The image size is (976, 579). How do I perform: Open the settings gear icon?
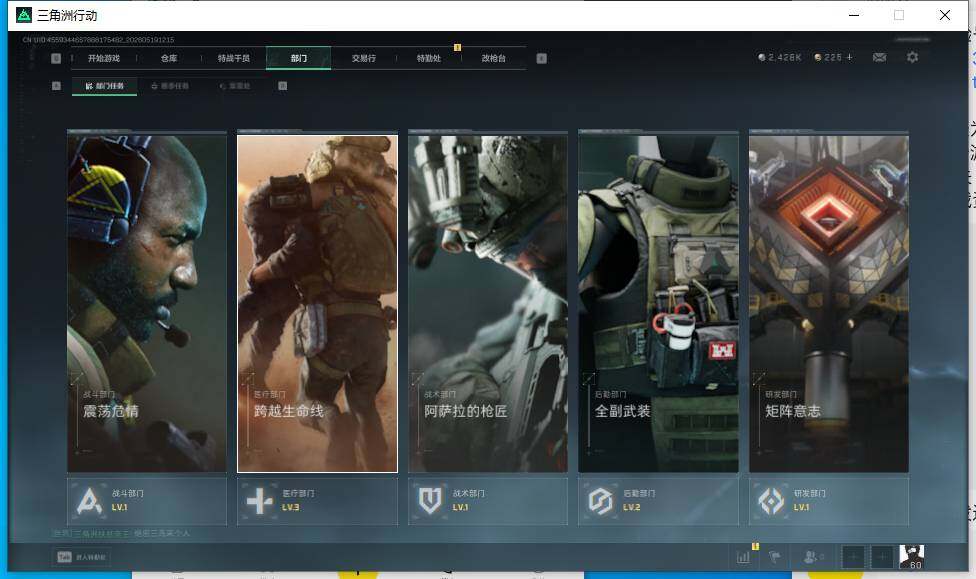913,57
